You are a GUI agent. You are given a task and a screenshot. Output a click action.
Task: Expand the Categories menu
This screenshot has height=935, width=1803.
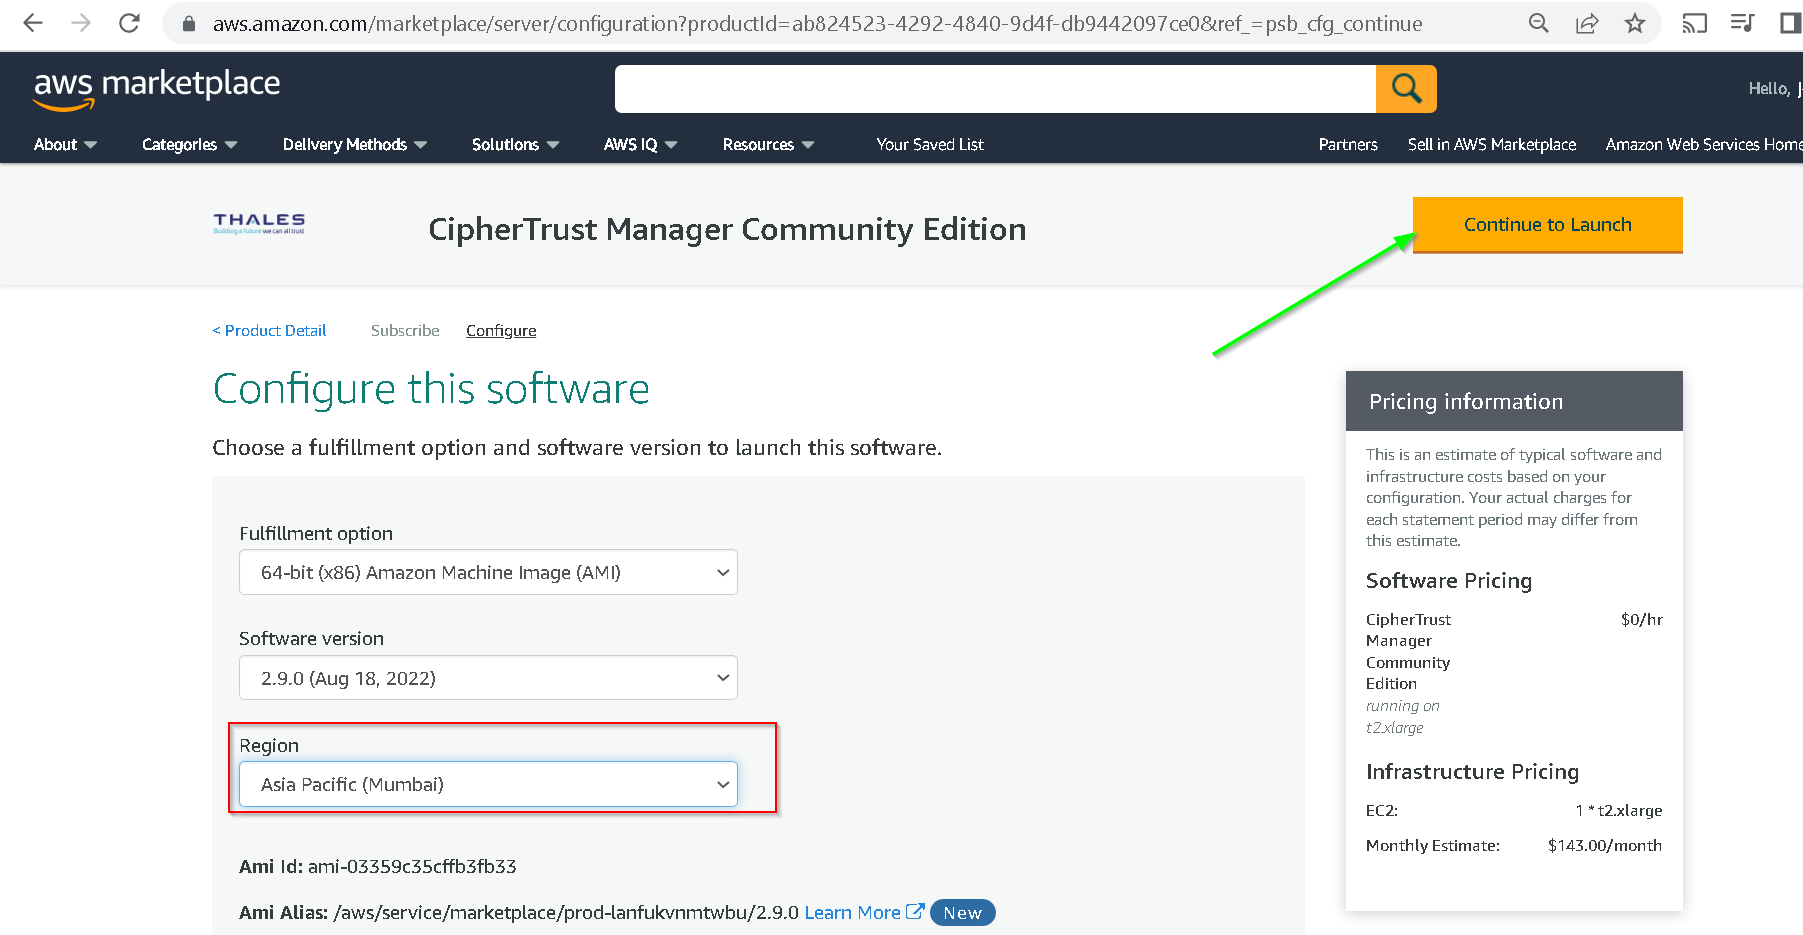[189, 144]
